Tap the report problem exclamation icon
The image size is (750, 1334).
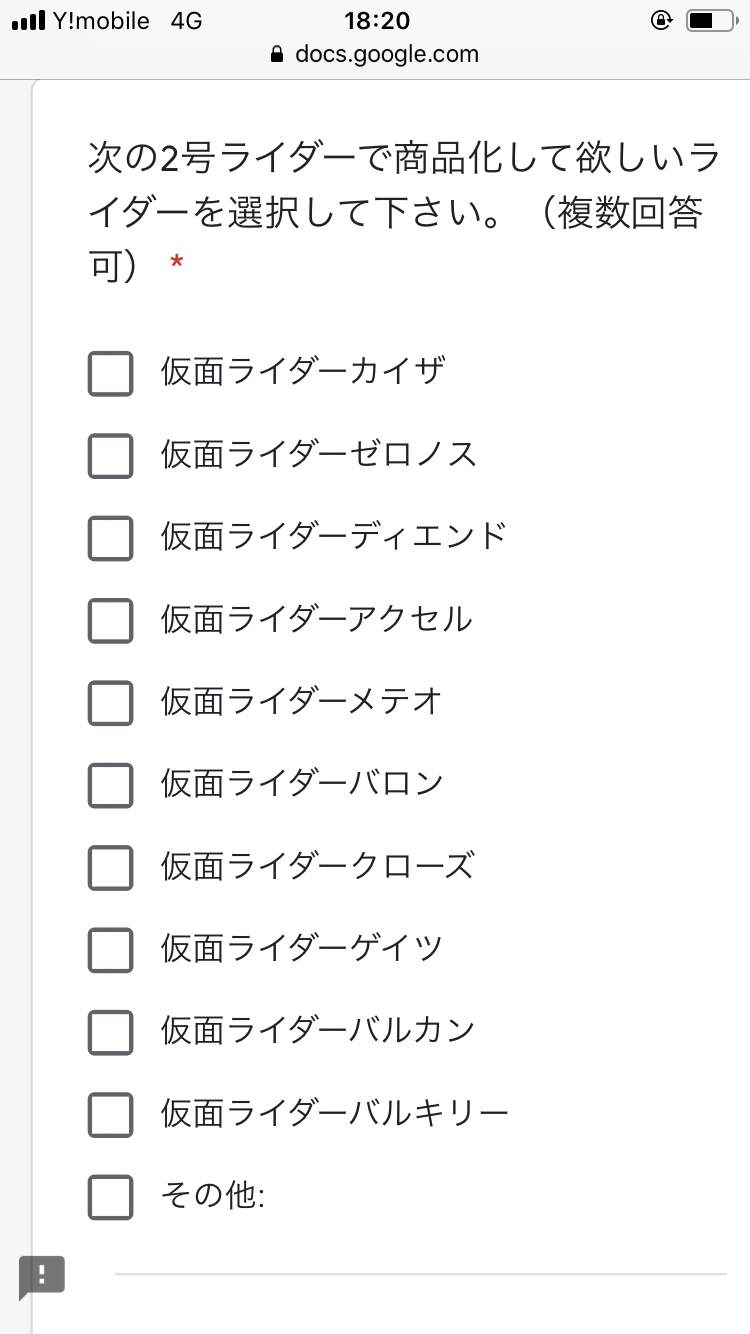(42, 1276)
